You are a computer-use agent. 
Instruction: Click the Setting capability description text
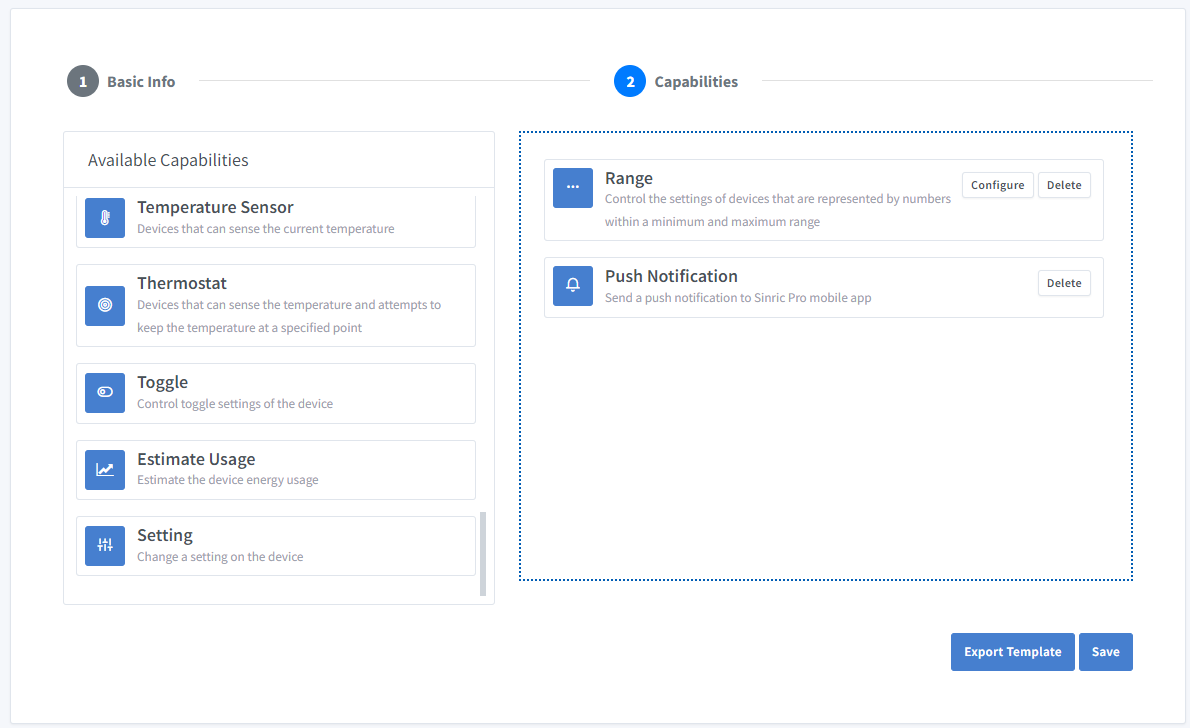click(x=220, y=557)
